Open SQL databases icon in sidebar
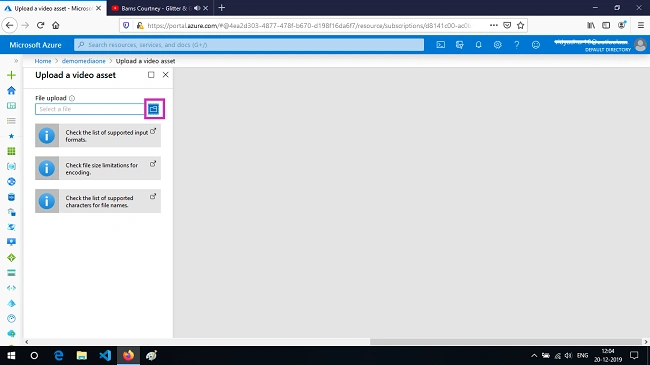This screenshot has height=365, width=650. coord(11,197)
